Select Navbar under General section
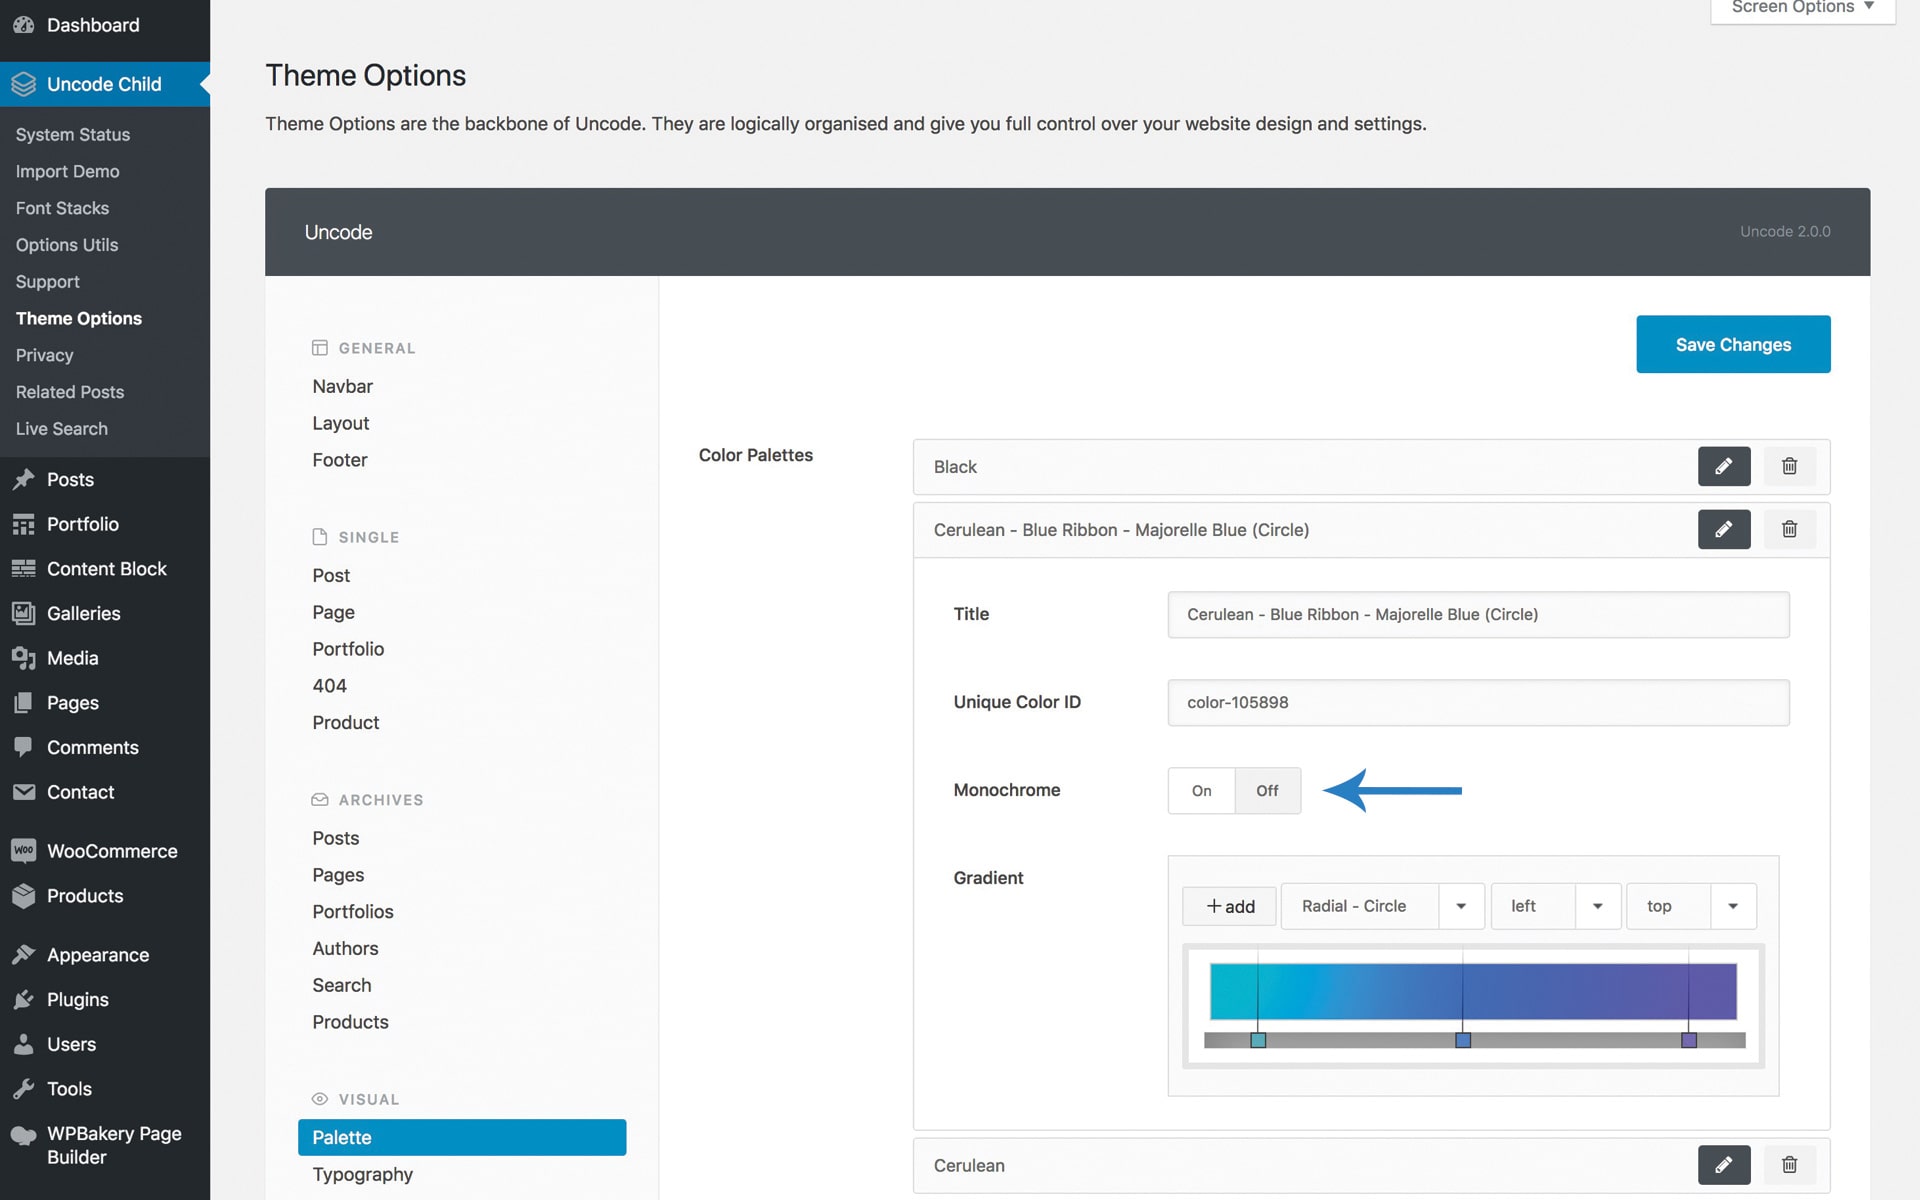 click(x=342, y=386)
